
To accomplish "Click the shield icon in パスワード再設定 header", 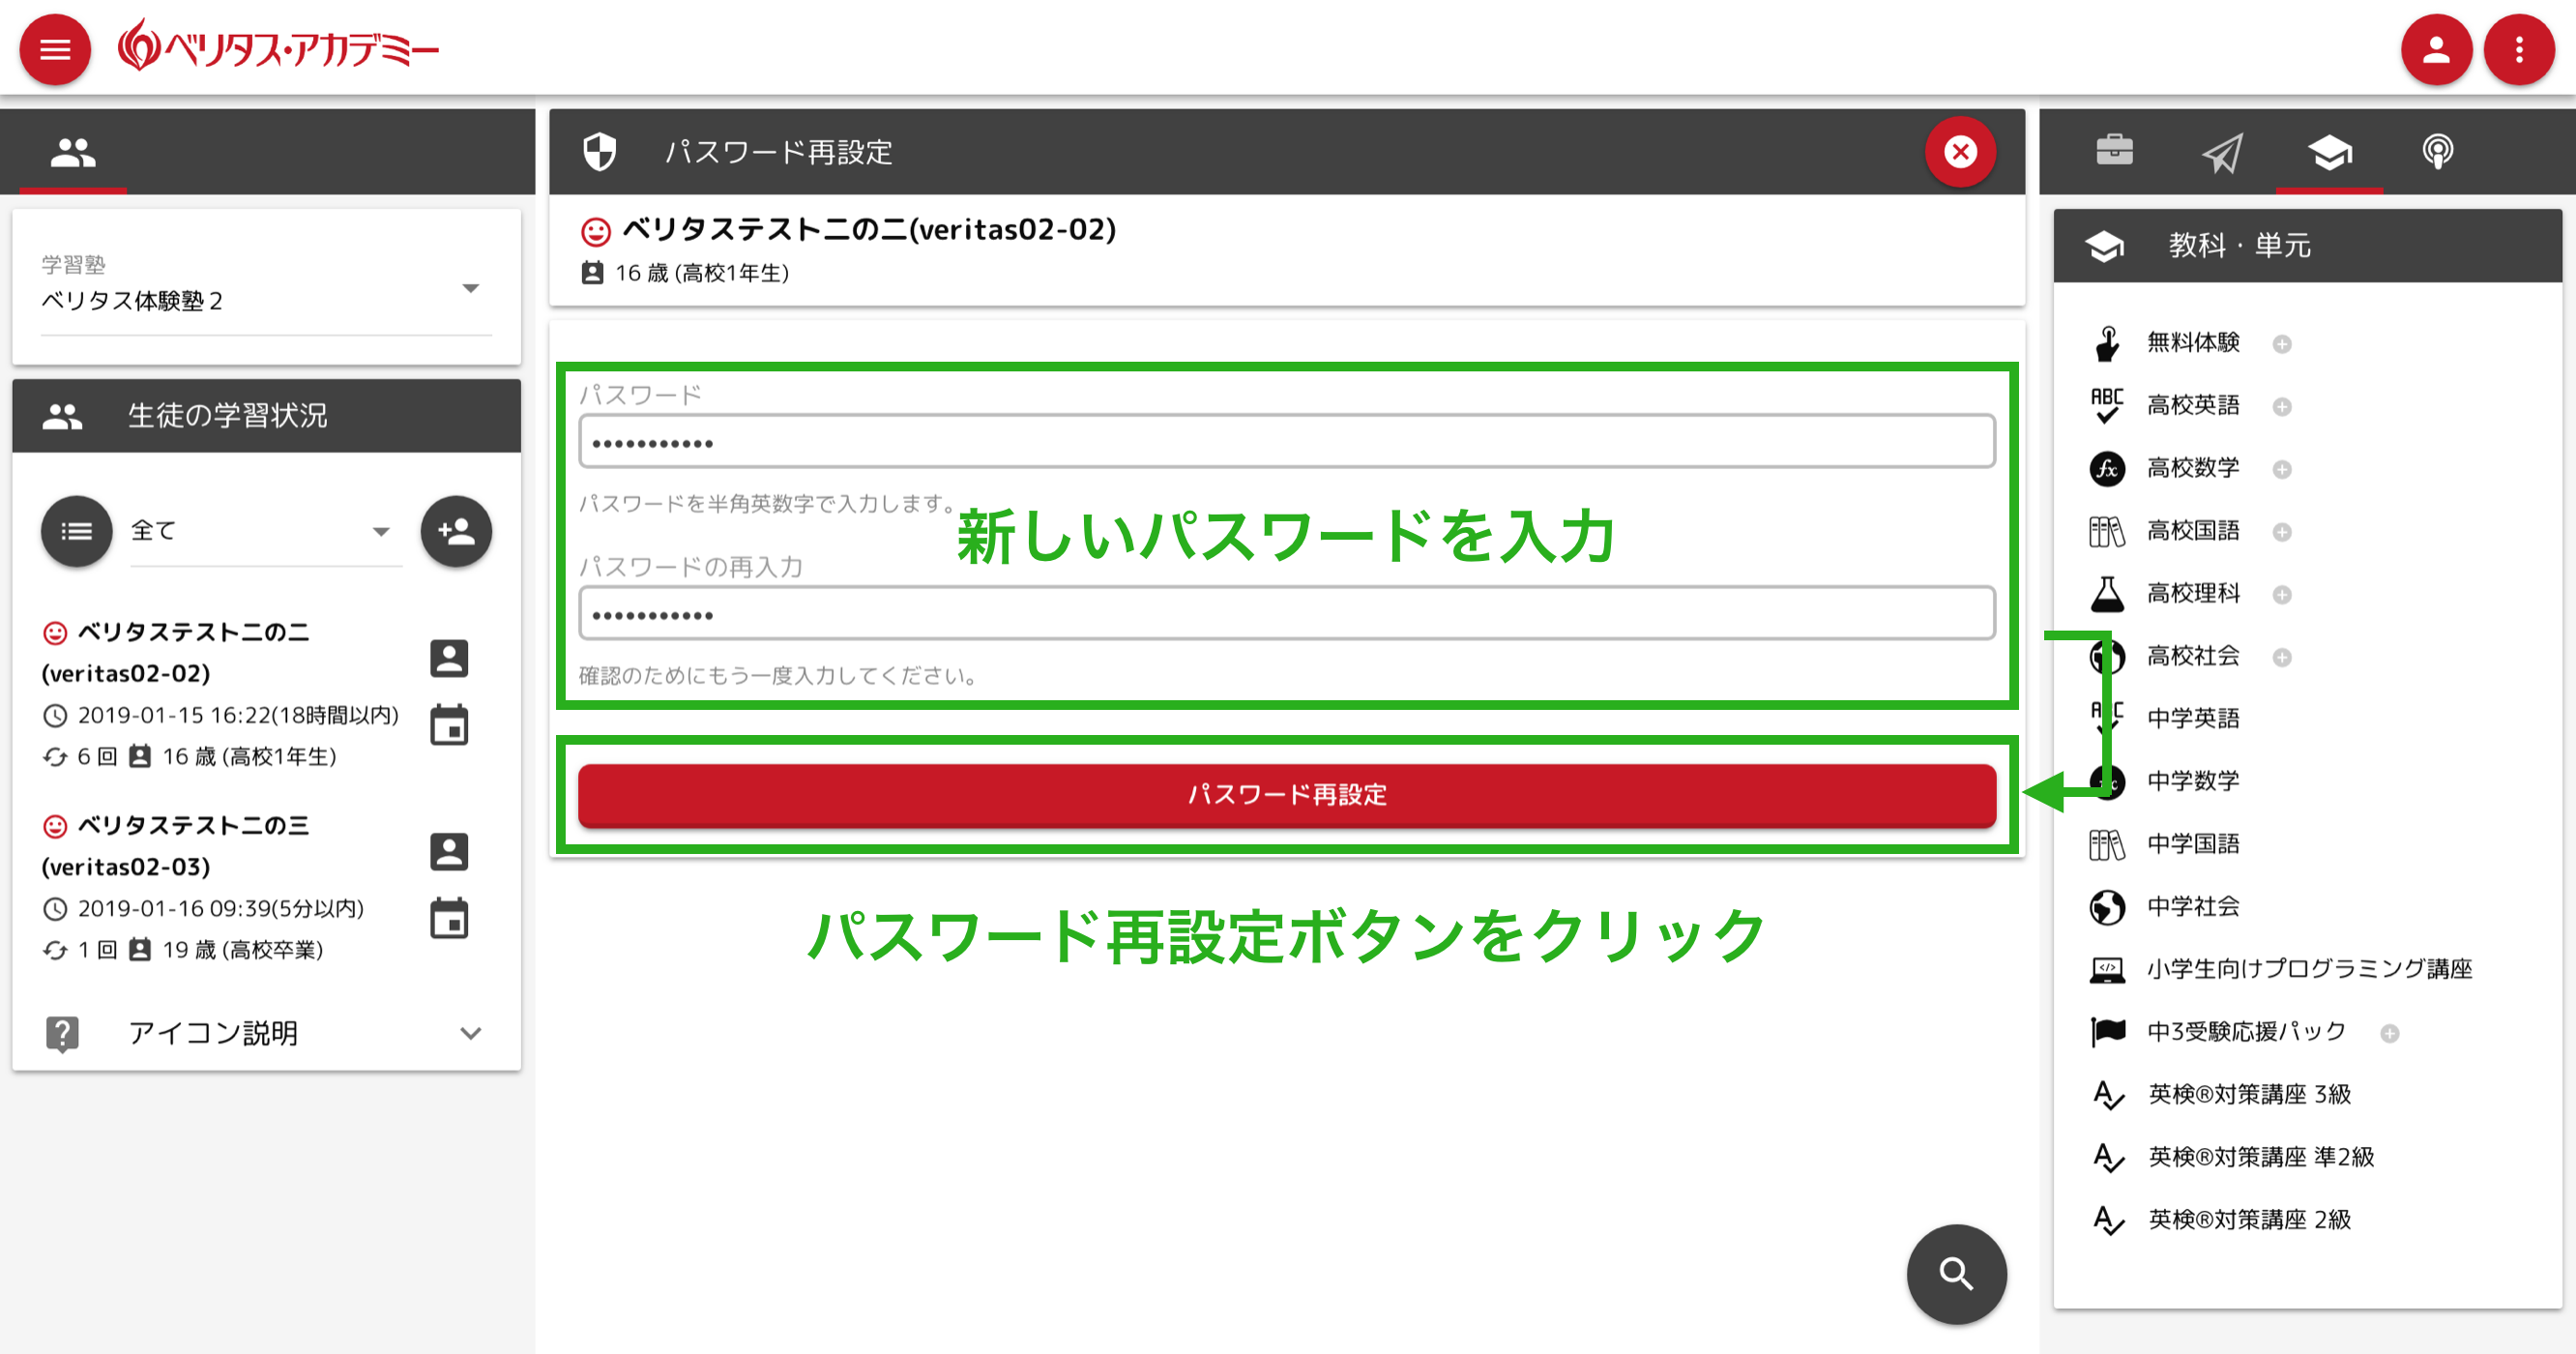I will 599,152.
